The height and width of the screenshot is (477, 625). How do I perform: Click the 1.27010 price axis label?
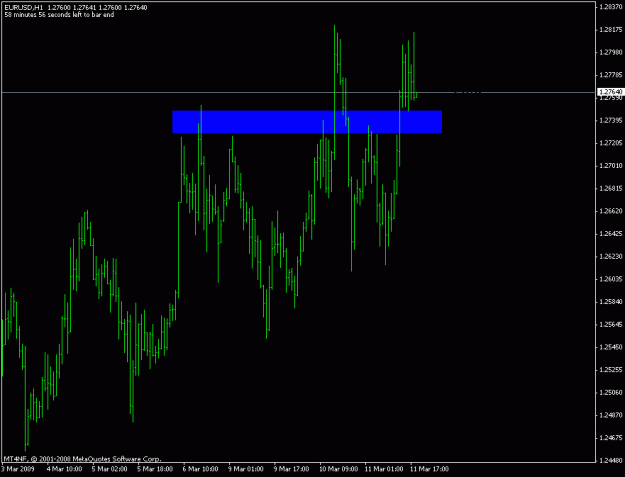pyautogui.click(x=611, y=166)
